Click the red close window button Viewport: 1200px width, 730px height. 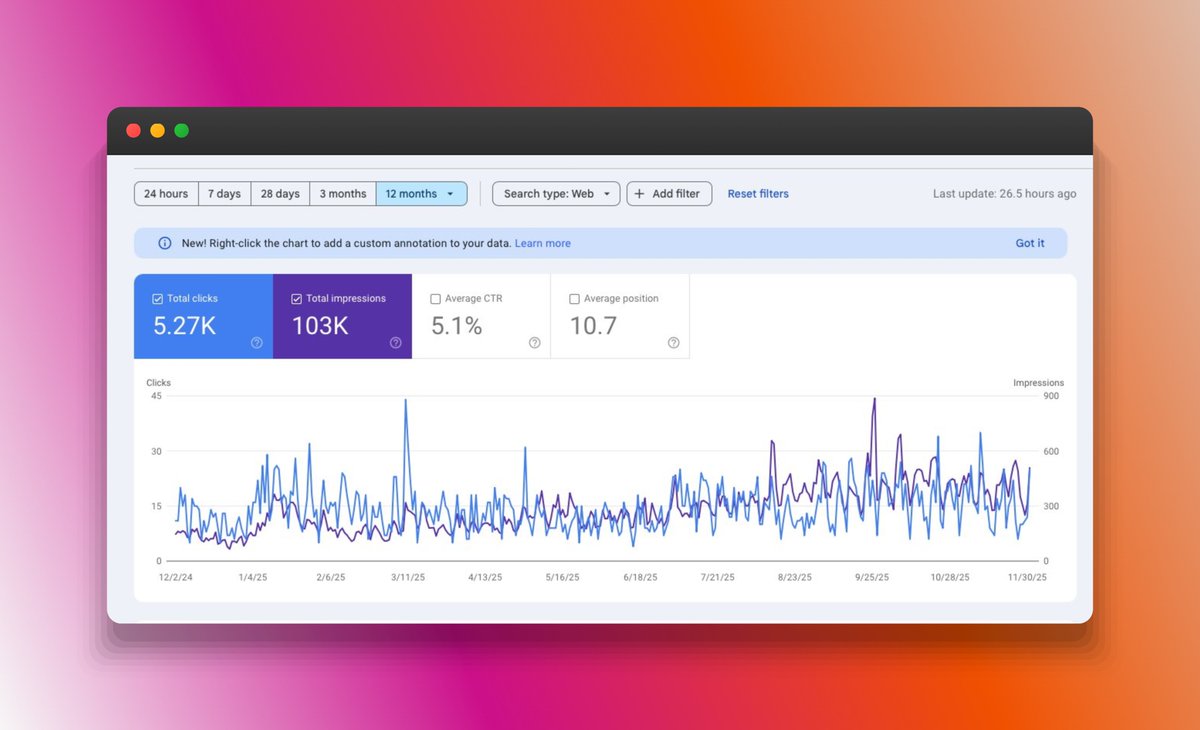tap(133, 130)
